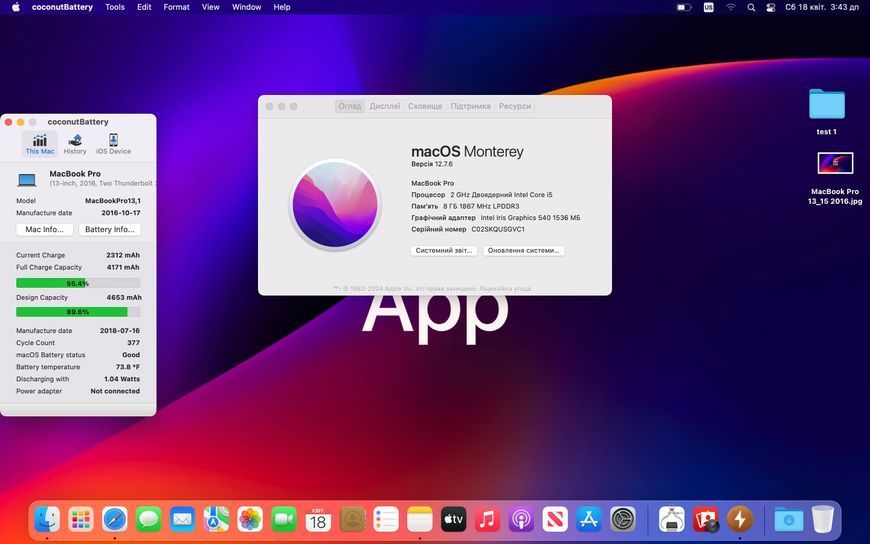
Task: Click the date and time 3:43 дп
Action: click(x=822, y=7)
